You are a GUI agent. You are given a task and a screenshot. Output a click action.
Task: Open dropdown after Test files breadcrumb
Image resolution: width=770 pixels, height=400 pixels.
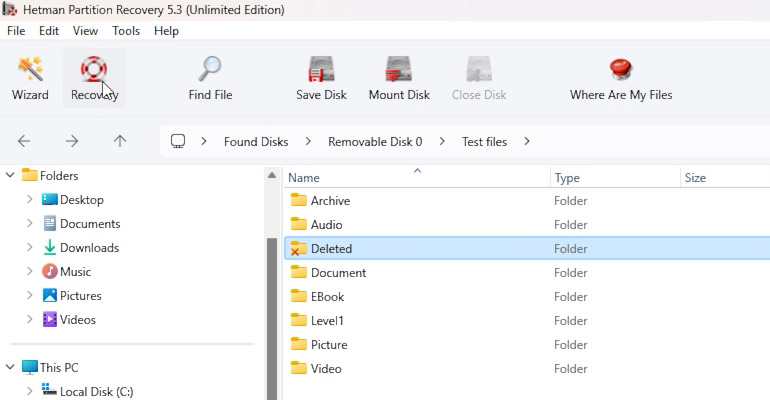527,141
